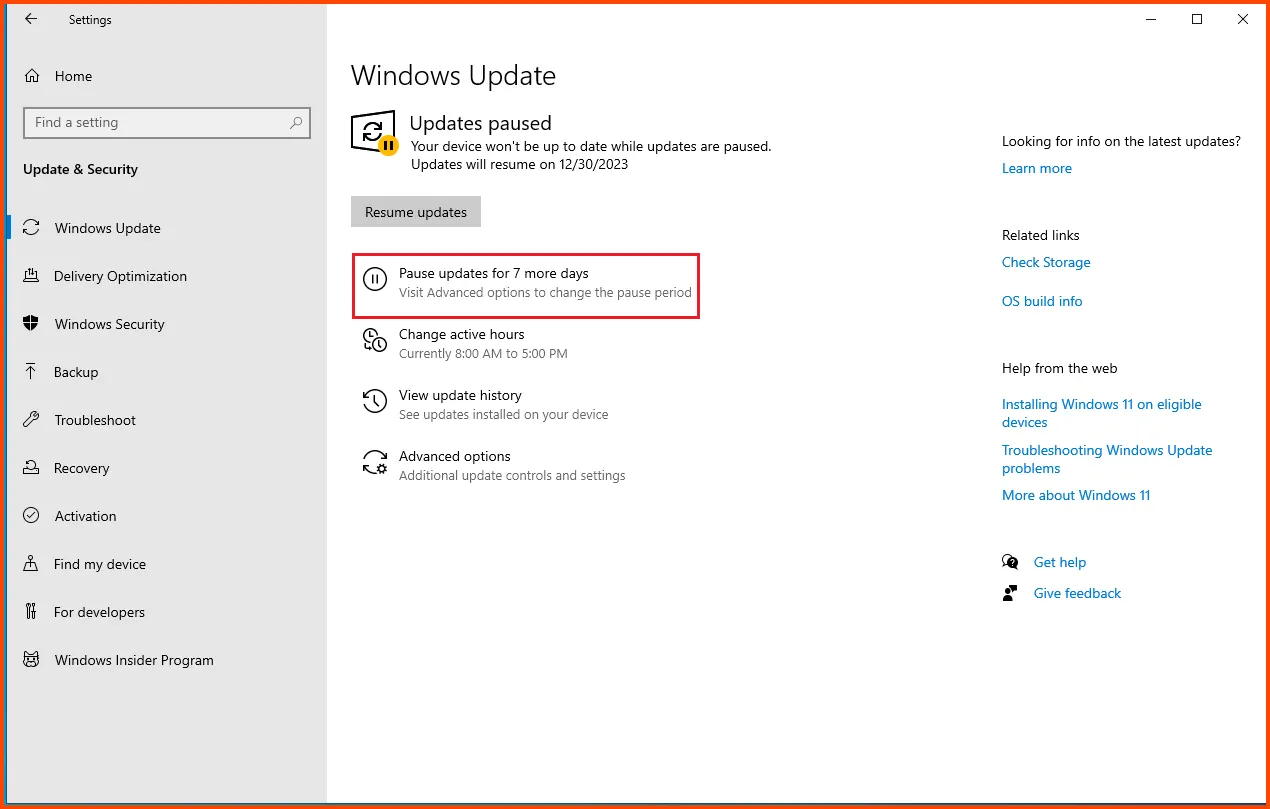Viewport: 1270px width, 809px height.
Task: Open the Check Storage link
Action: pos(1046,262)
